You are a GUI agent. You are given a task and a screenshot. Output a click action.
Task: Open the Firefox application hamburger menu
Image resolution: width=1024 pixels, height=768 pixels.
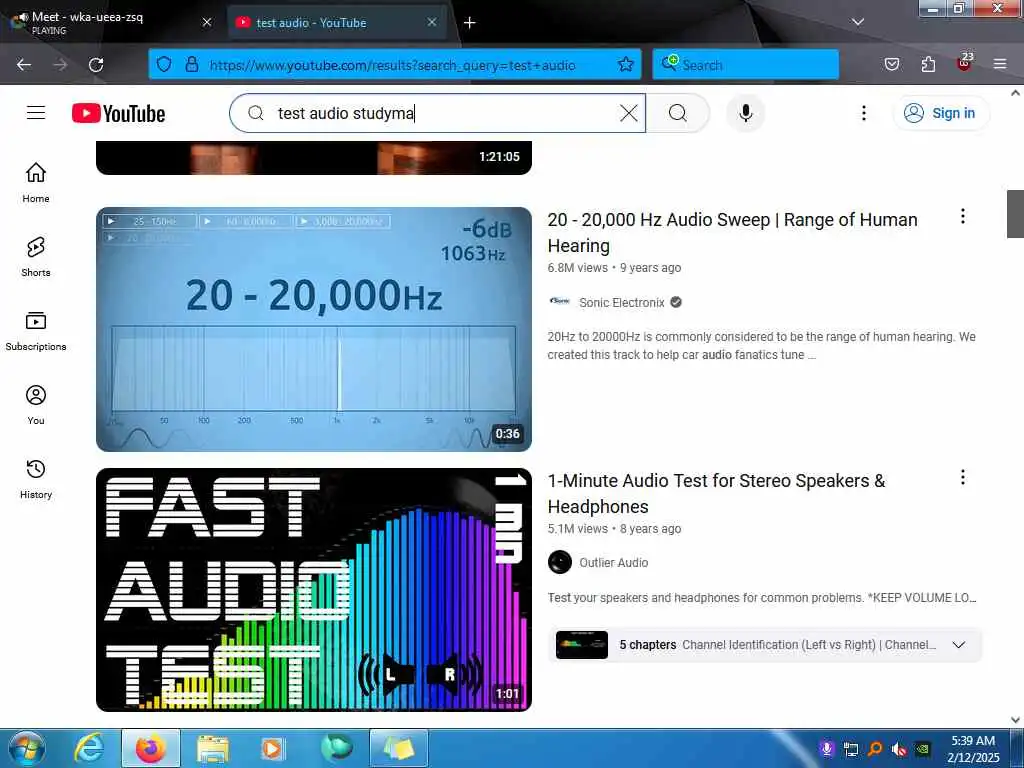pos(1000,64)
